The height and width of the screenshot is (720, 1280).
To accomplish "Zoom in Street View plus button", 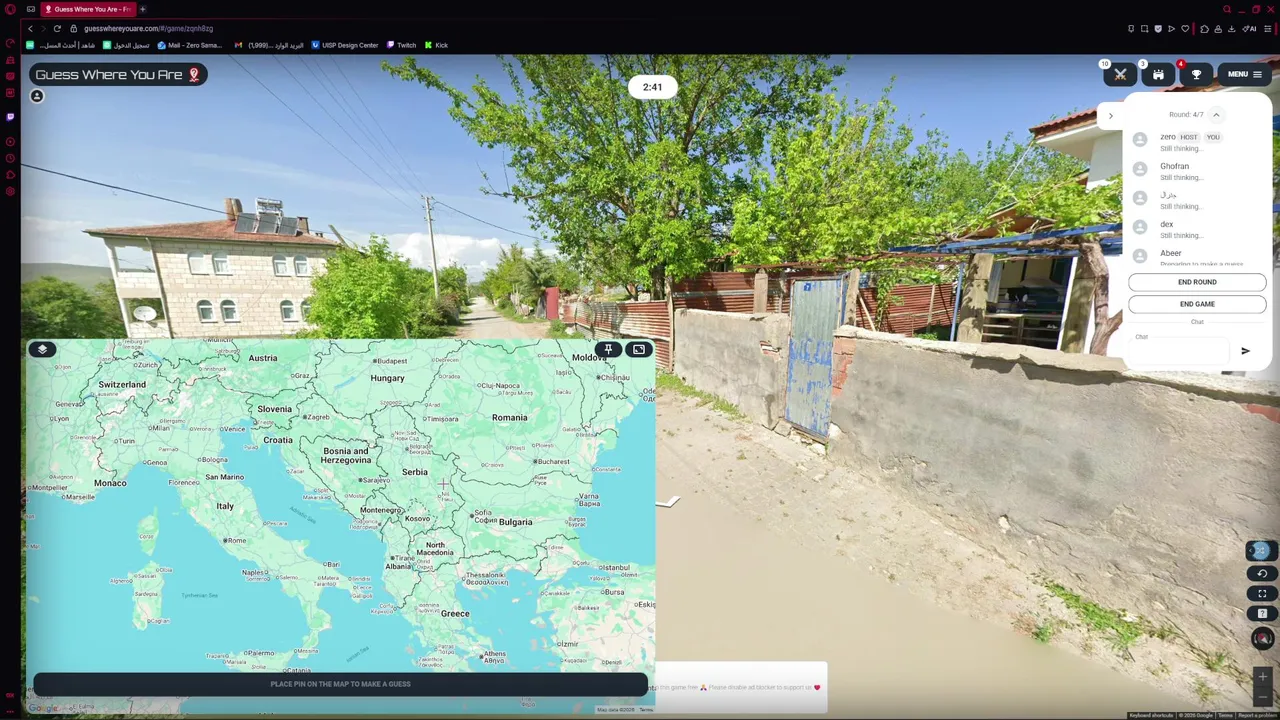I will pyautogui.click(x=1262, y=677).
